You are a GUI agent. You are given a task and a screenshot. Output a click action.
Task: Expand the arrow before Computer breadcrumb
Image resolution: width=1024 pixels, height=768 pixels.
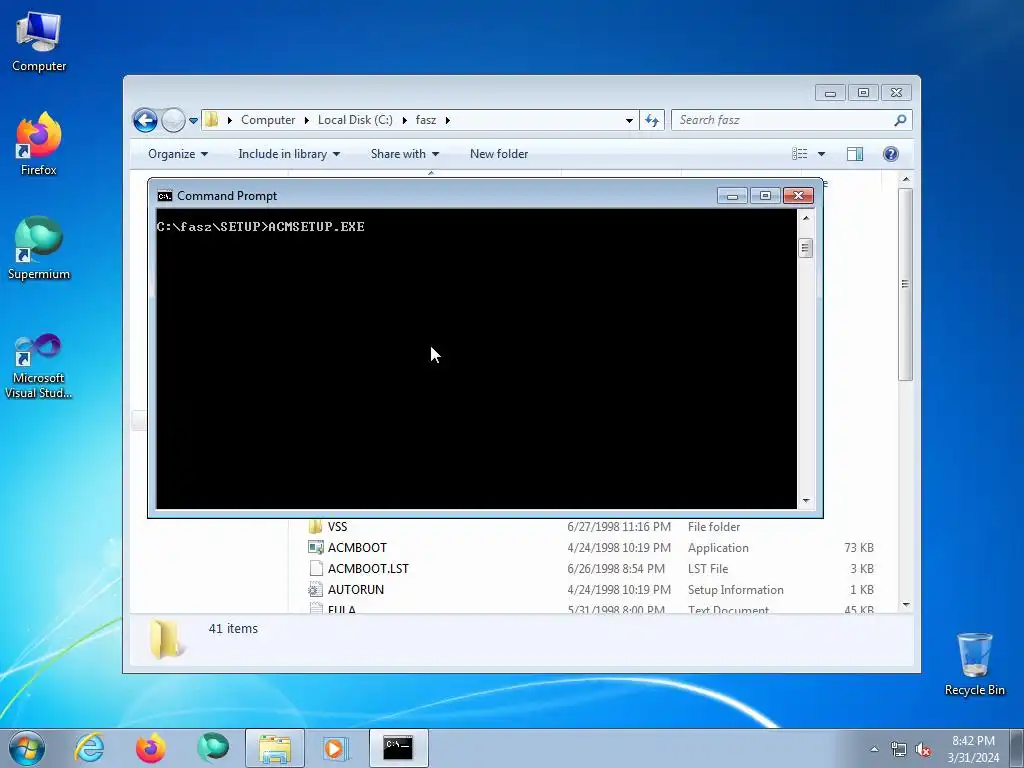point(229,120)
